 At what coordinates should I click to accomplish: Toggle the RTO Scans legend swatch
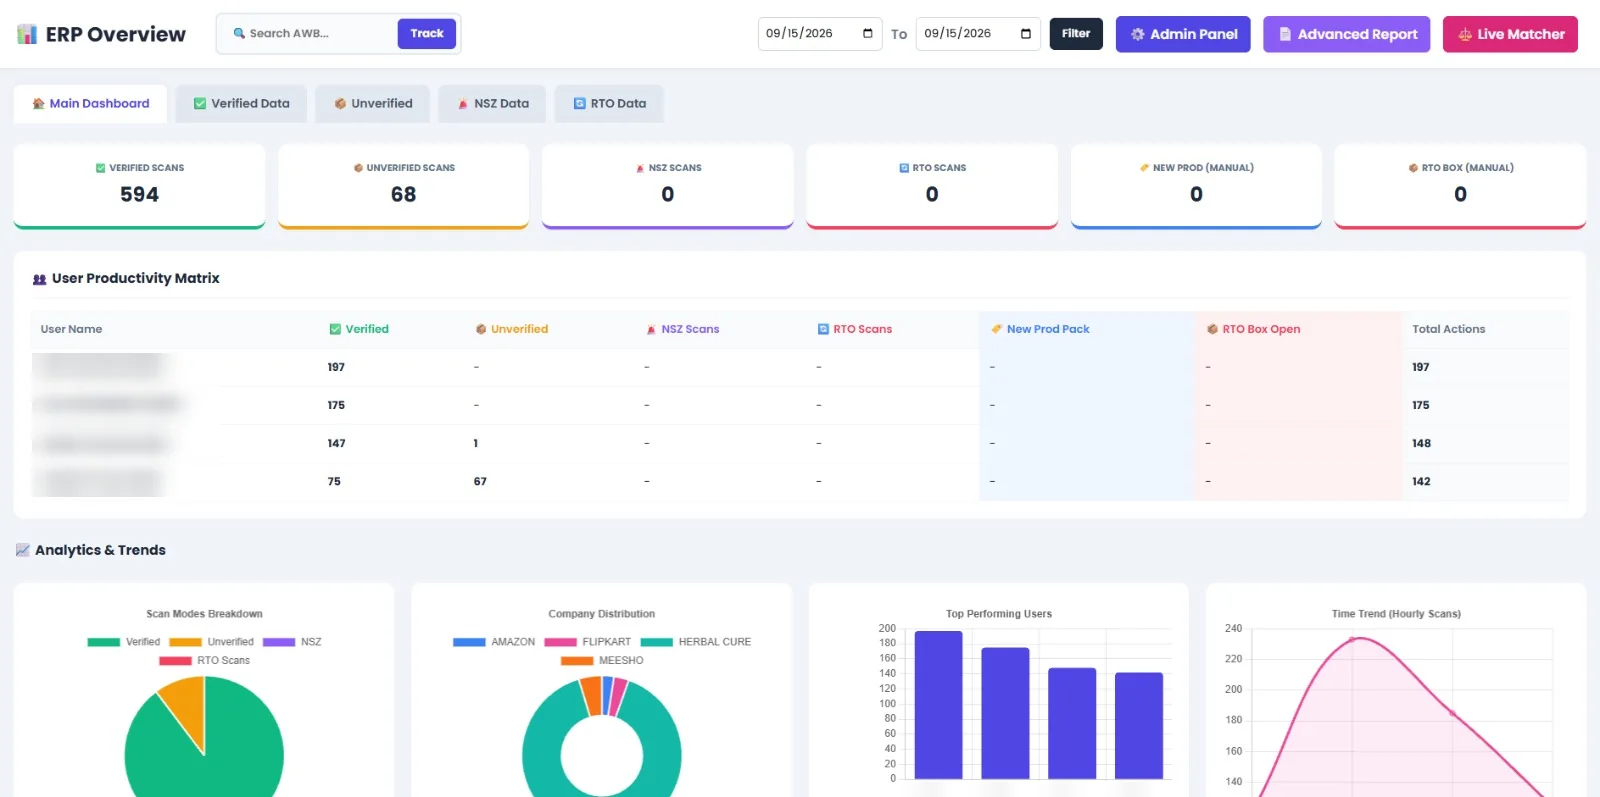point(175,660)
